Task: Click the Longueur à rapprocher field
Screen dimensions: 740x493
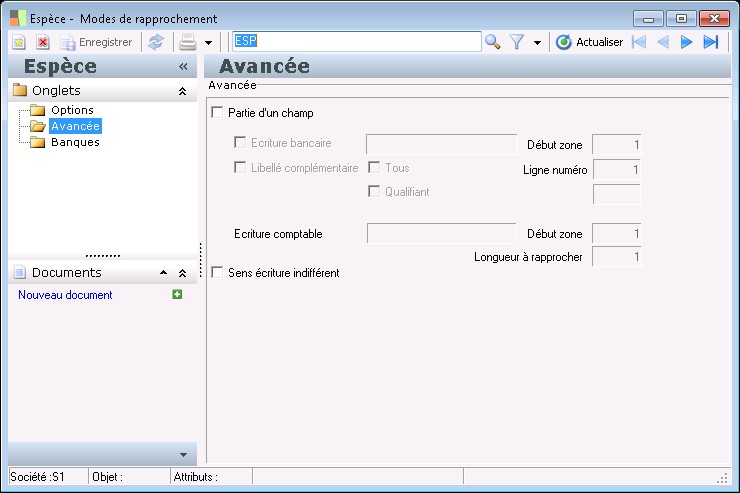Action: pos(616,257)
